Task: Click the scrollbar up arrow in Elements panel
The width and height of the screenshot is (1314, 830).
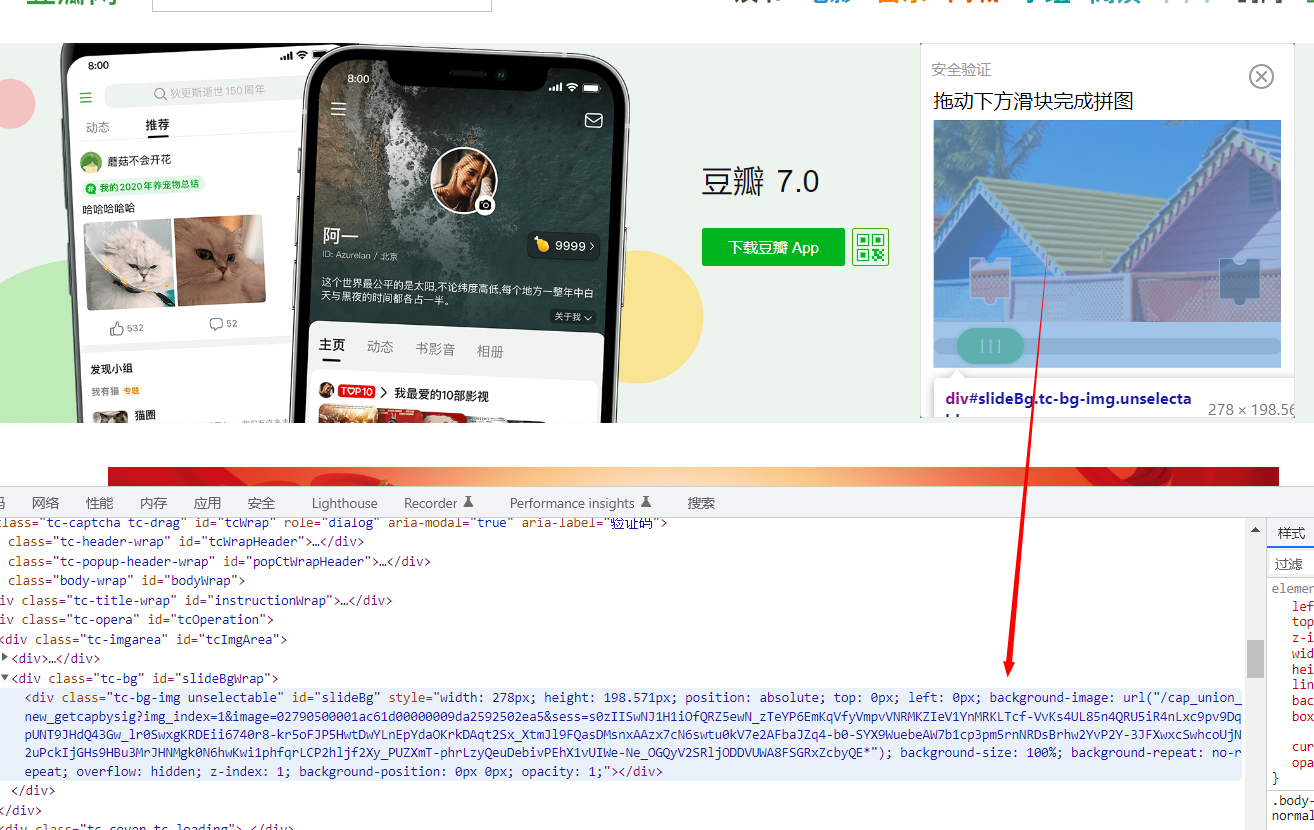Action: click(1255, 528)
